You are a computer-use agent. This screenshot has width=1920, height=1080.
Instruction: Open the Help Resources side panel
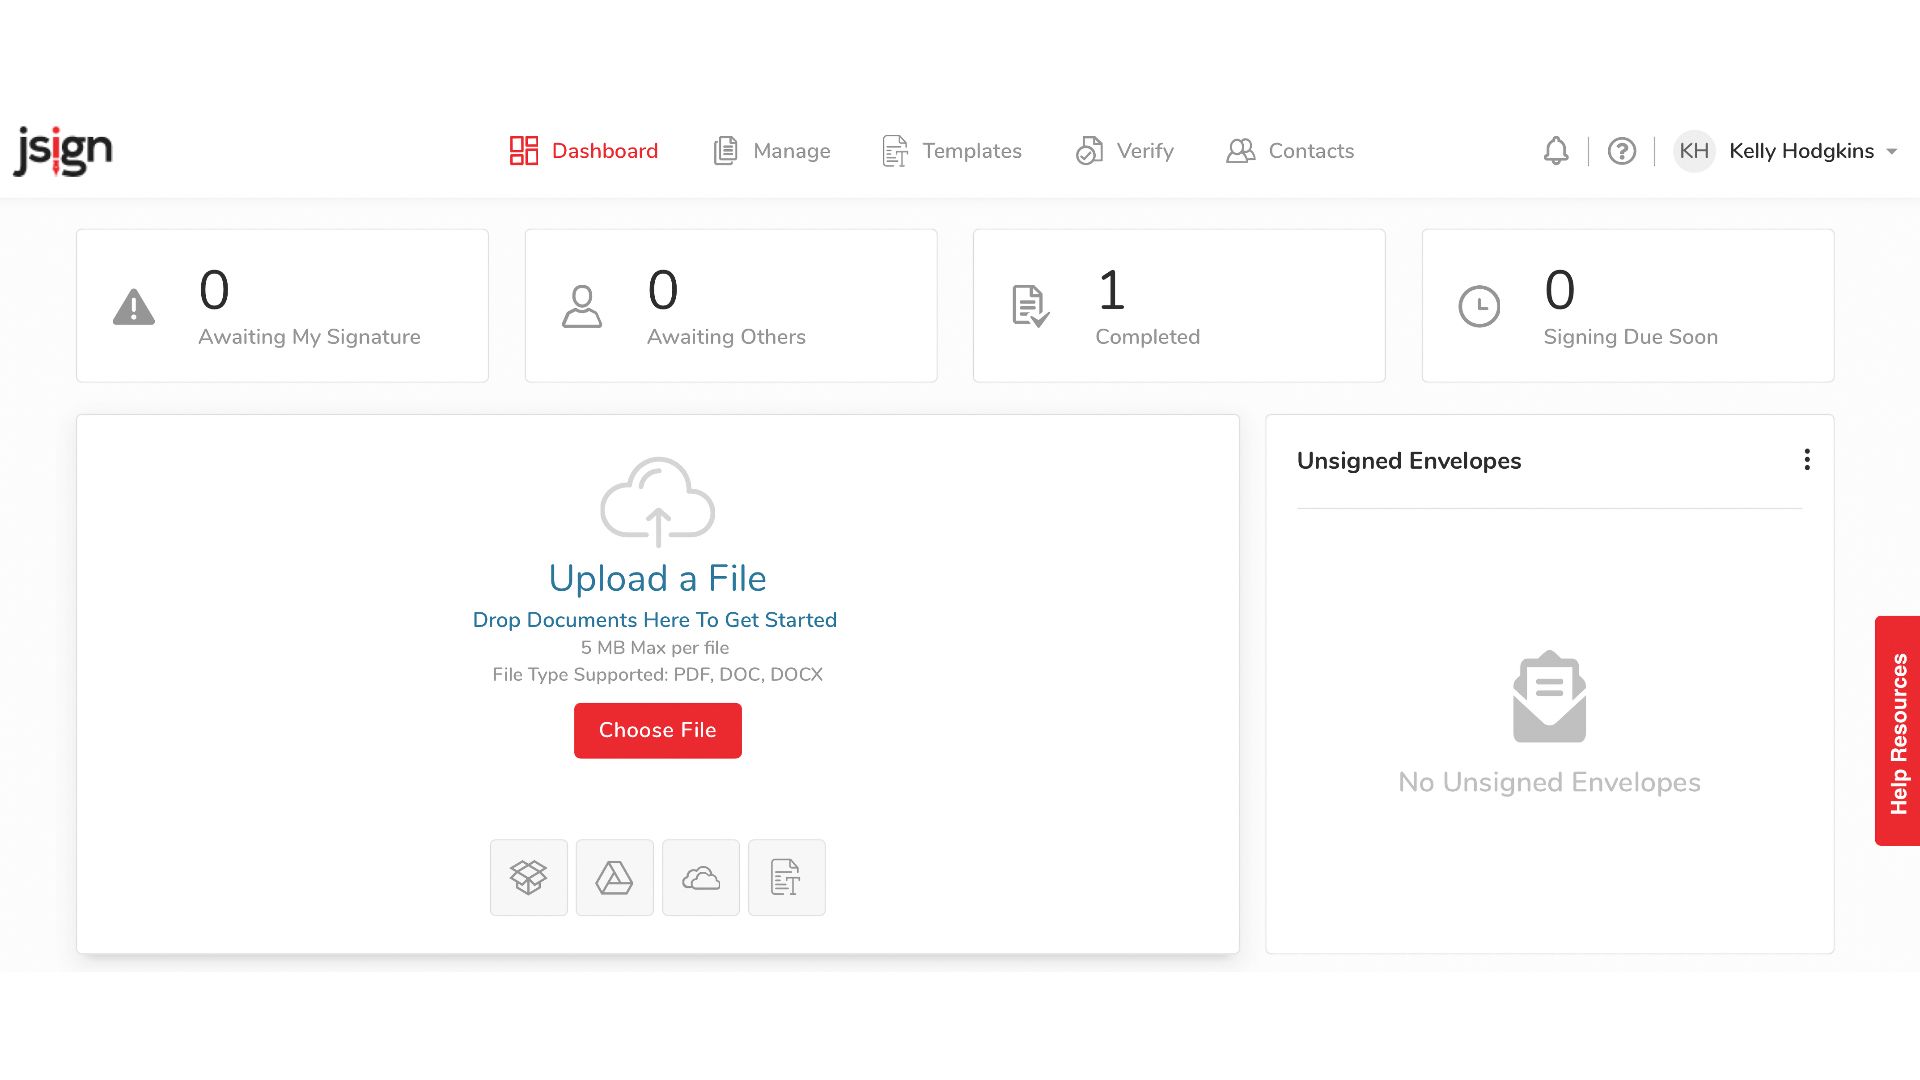1897,731
